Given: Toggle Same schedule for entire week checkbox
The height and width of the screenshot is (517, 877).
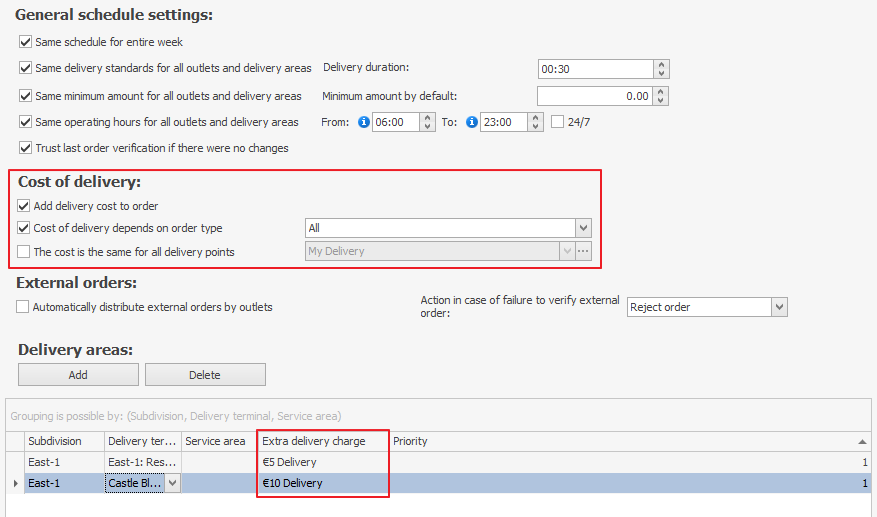Looking at the screenshot, I should pos(26,42).
